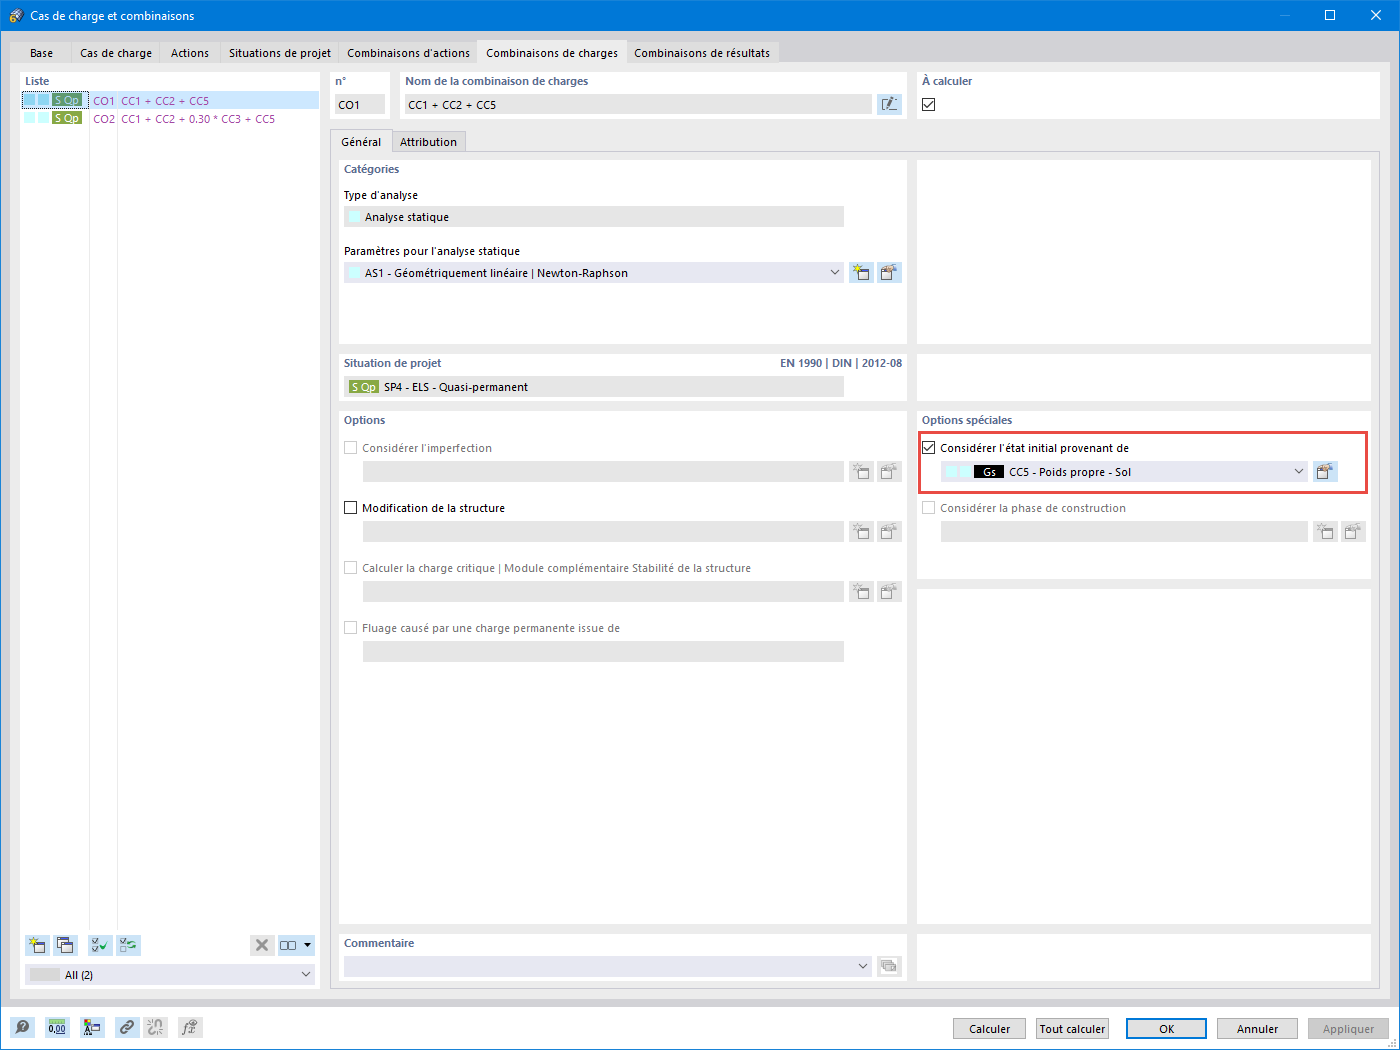Image resolution: width=1400 pixels, height=1050 pixels.
Task: Go to the Actions tab
Action: tap(190, 53)
